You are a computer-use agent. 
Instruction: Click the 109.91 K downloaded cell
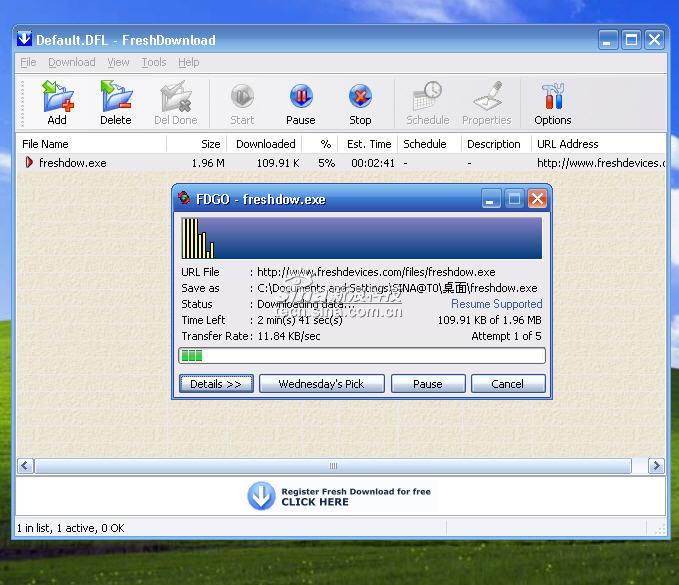tap(278, 163)
